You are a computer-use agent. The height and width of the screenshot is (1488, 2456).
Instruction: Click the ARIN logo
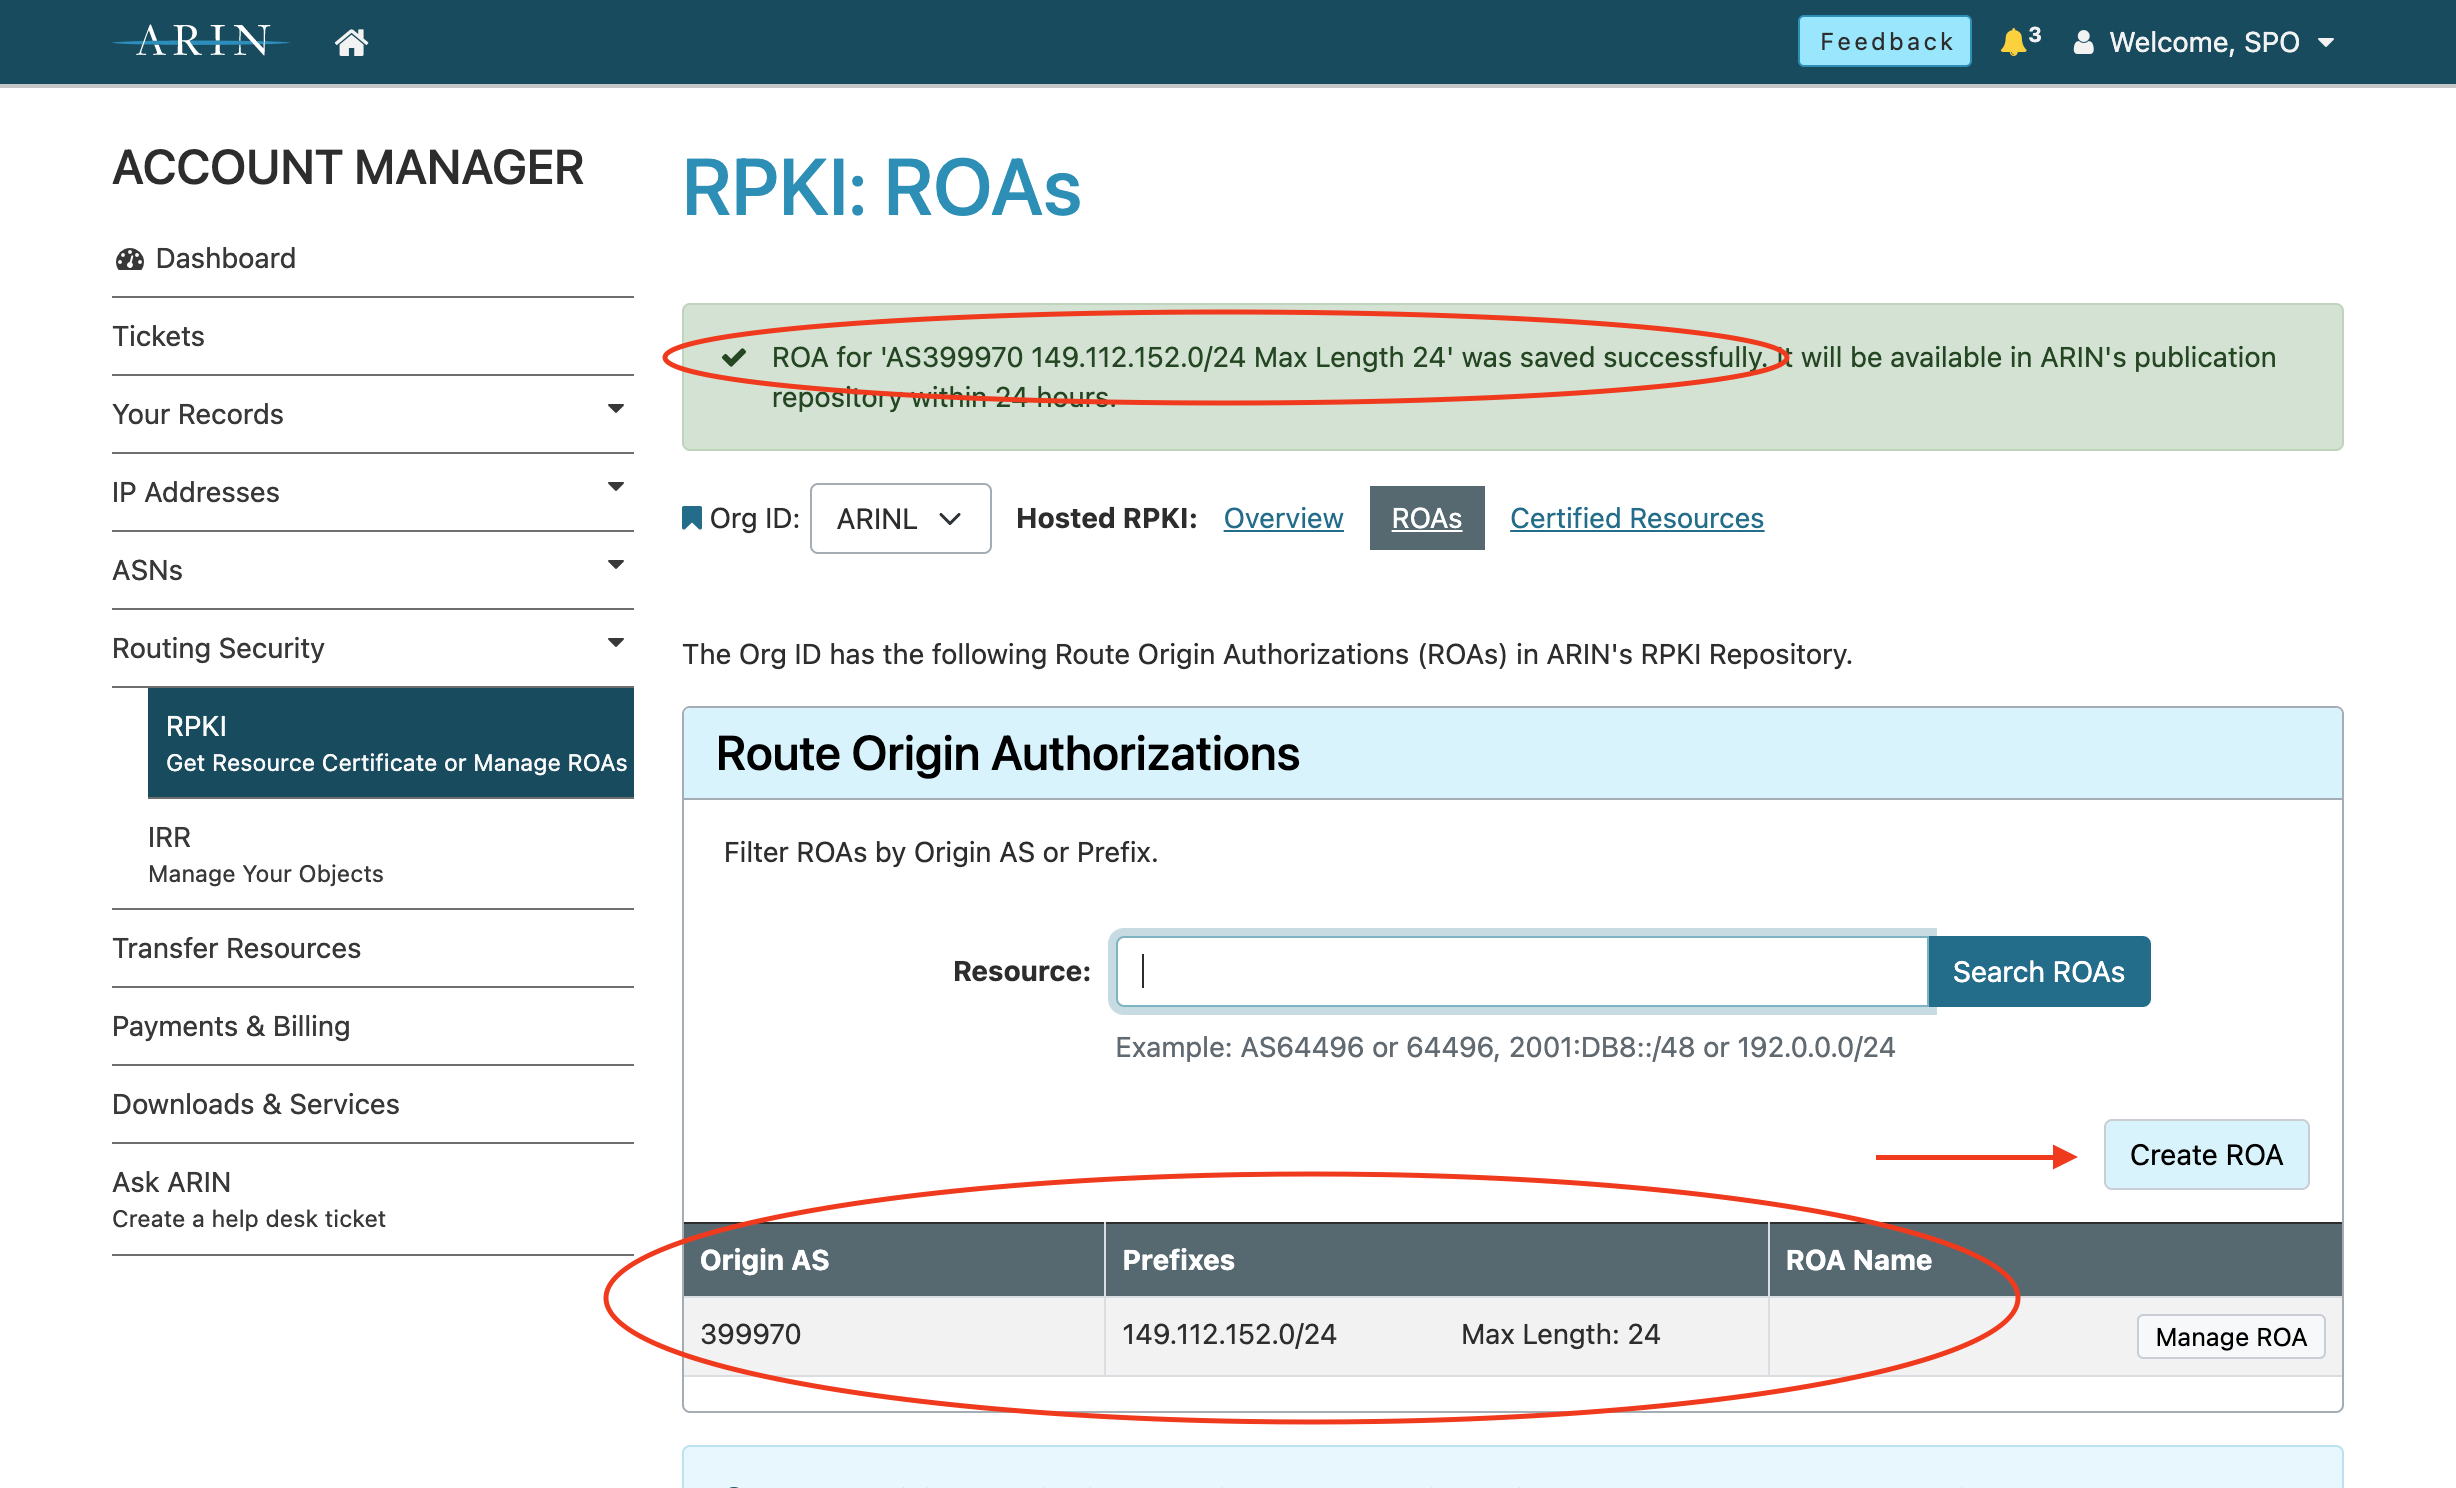[x=202, y=41]
